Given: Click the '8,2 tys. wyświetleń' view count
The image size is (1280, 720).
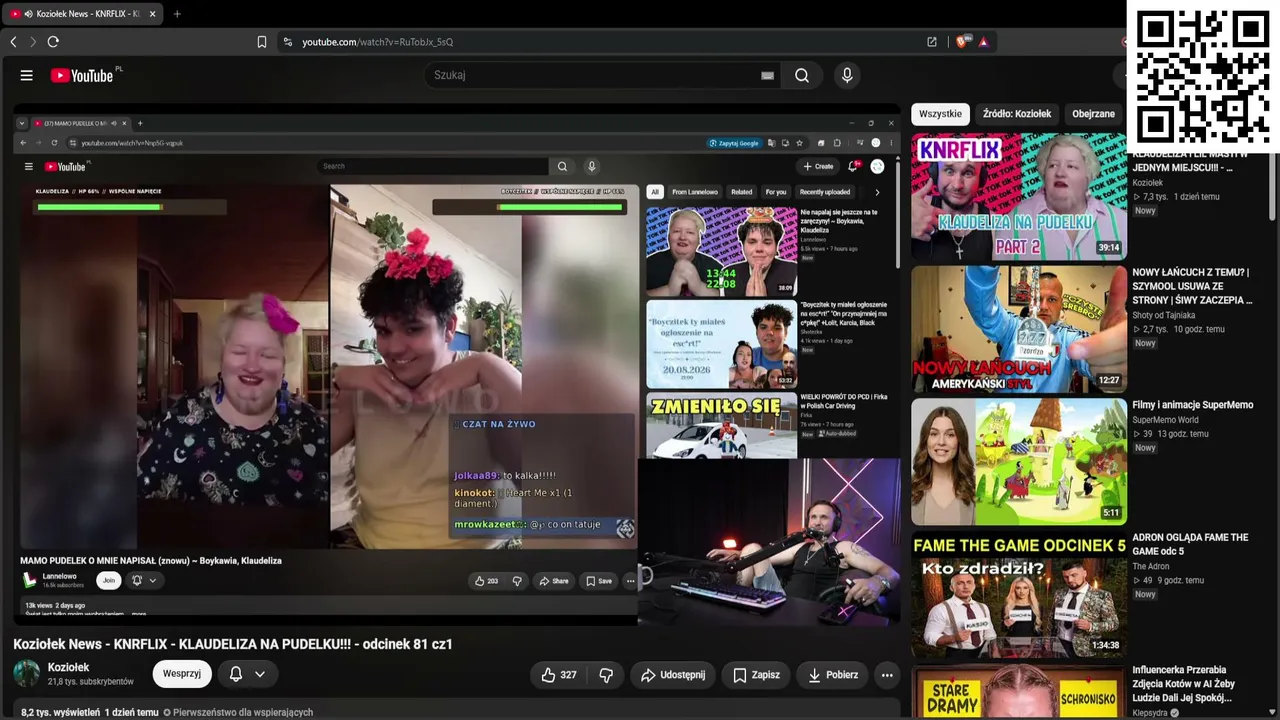Looking at the screenshot, I should [x=60, y=713].
